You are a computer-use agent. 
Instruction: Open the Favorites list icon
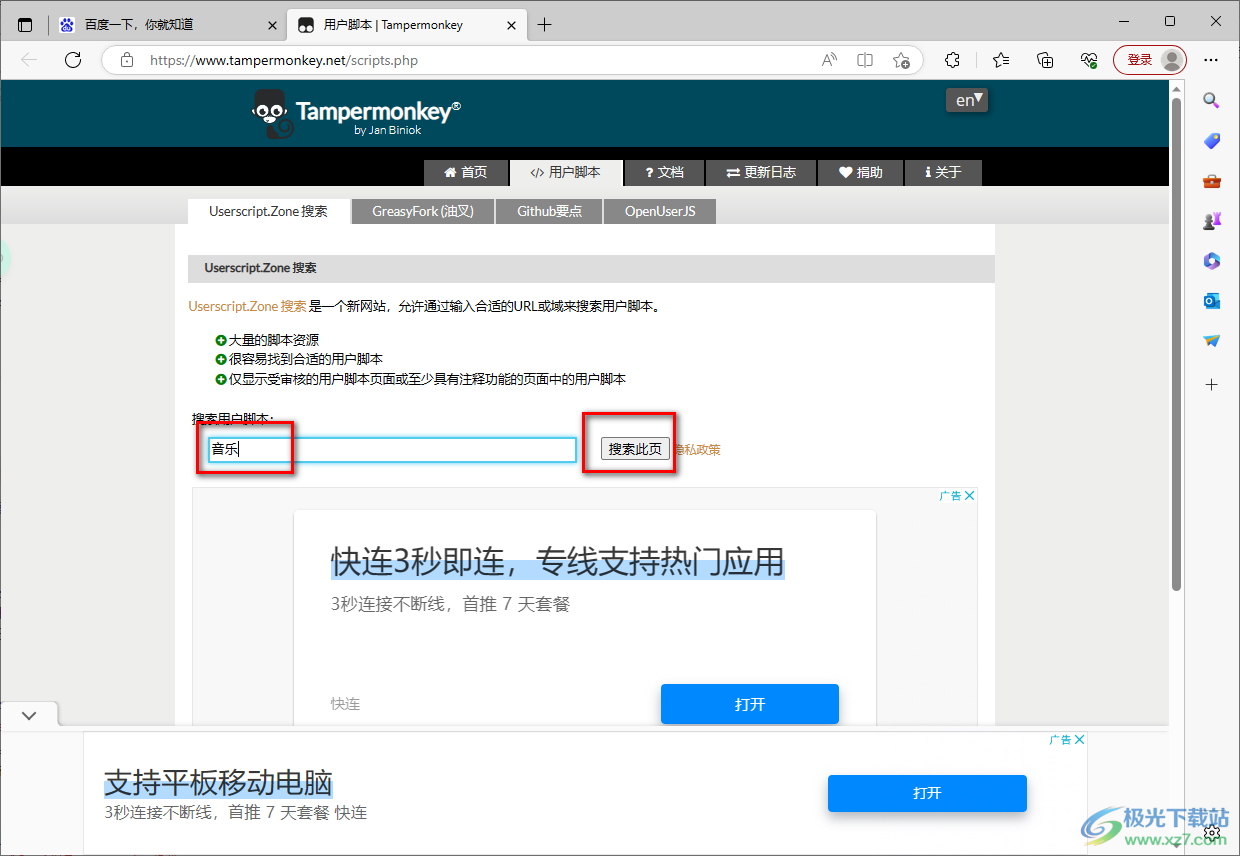[1001, 60]
